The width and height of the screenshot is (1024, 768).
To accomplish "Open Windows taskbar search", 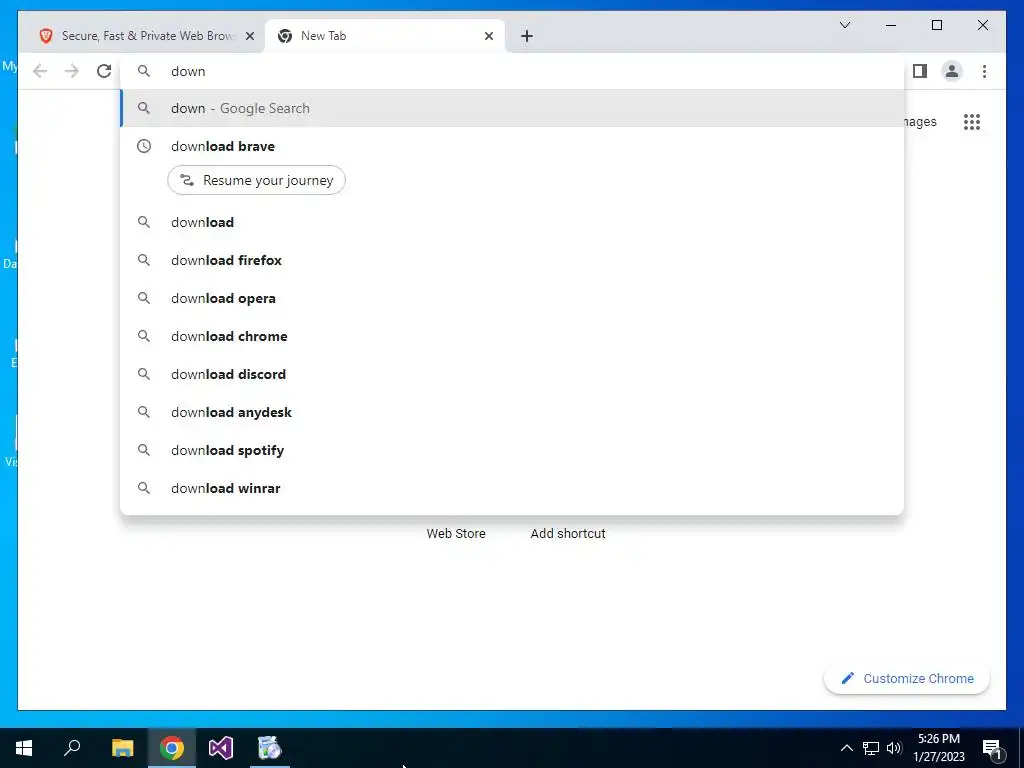I will [72, 748].
